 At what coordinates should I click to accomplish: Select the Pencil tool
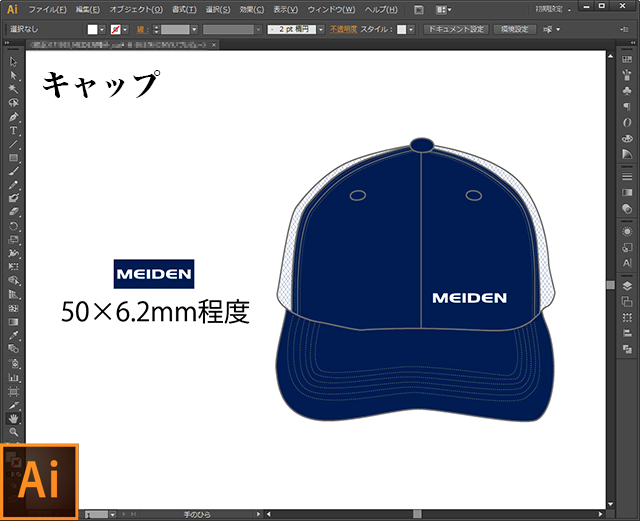[13, 185]
